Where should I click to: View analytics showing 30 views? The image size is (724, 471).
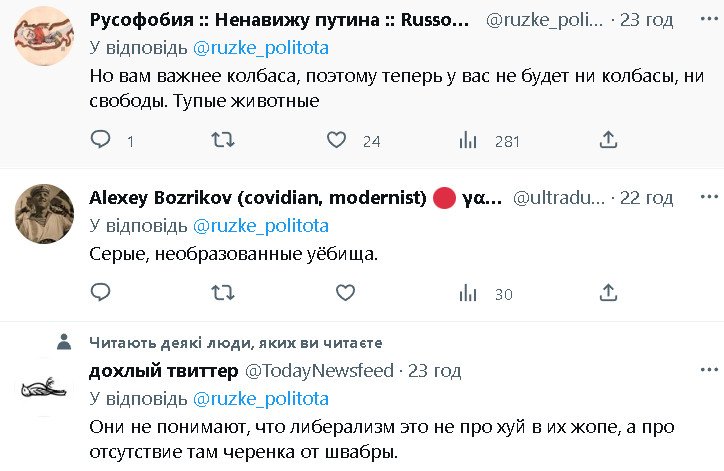[468, 293]
